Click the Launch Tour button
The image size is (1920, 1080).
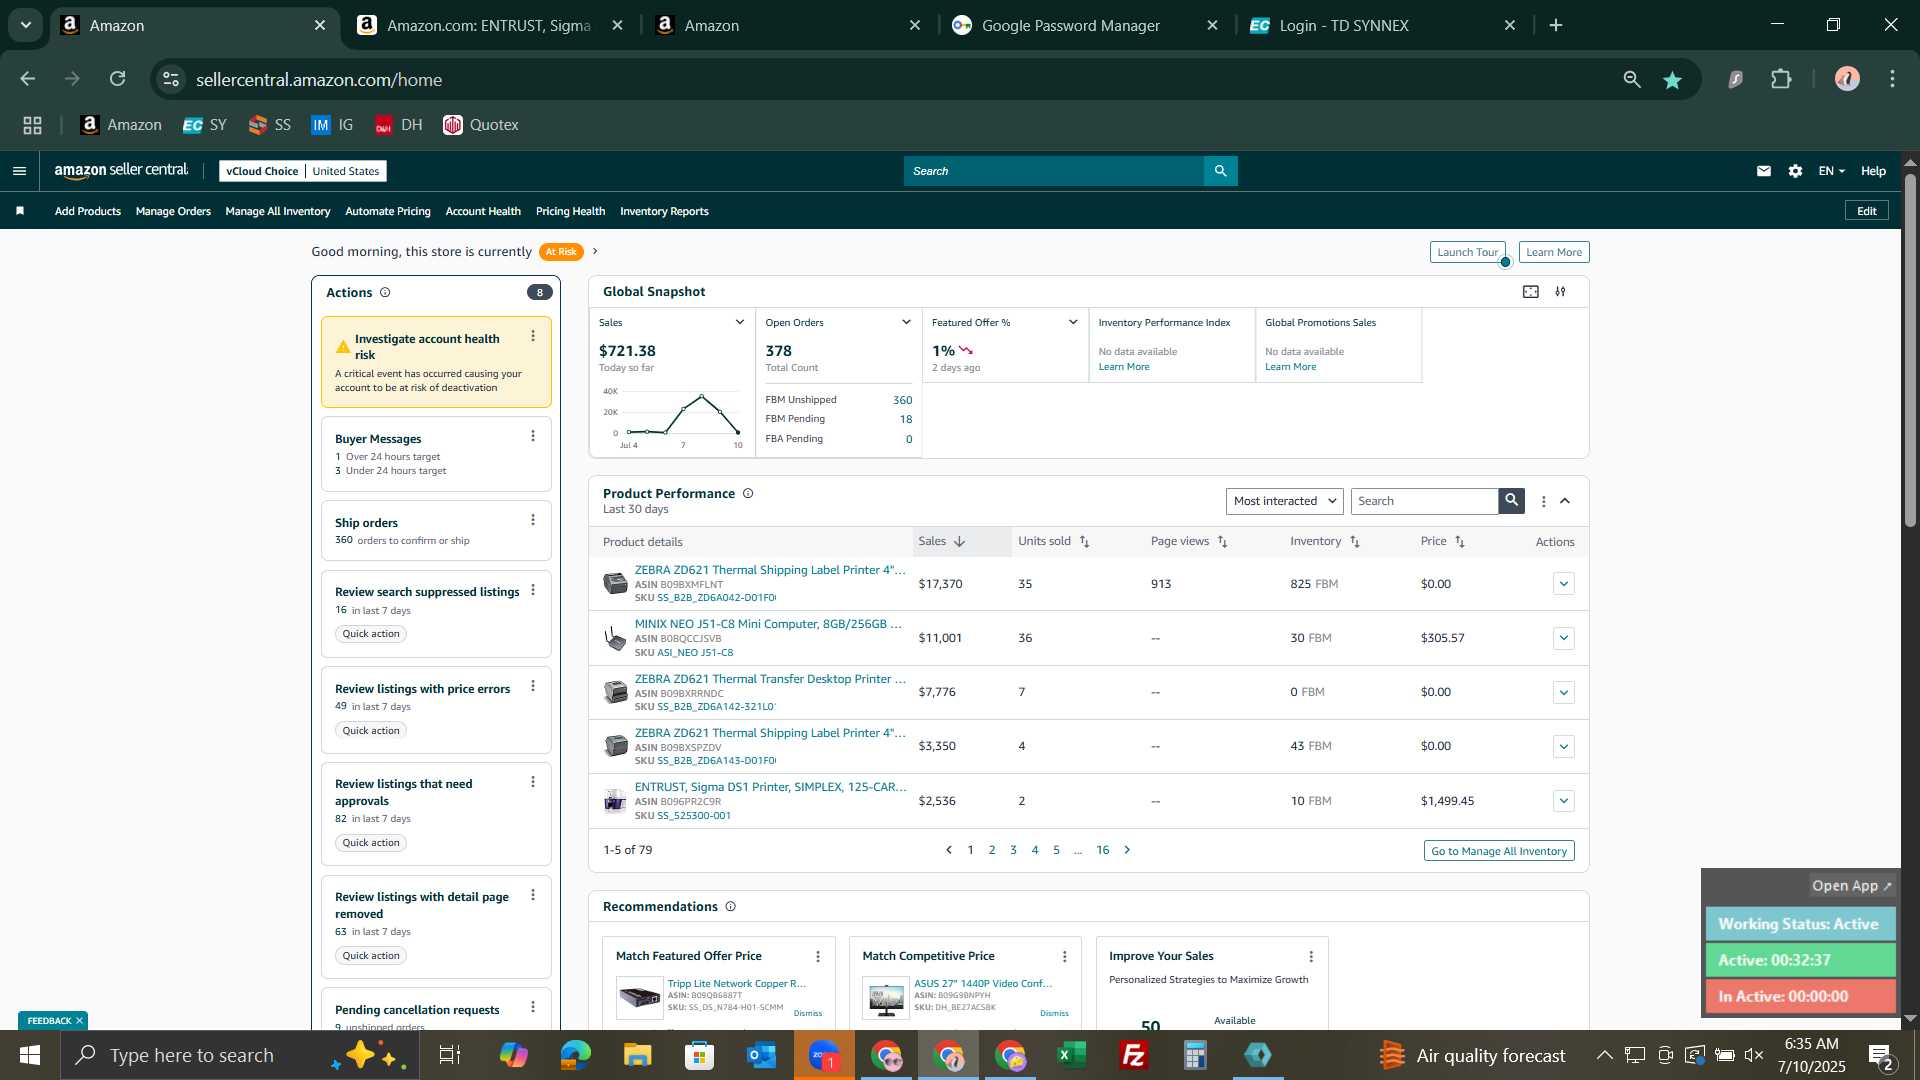point(1467,252)
